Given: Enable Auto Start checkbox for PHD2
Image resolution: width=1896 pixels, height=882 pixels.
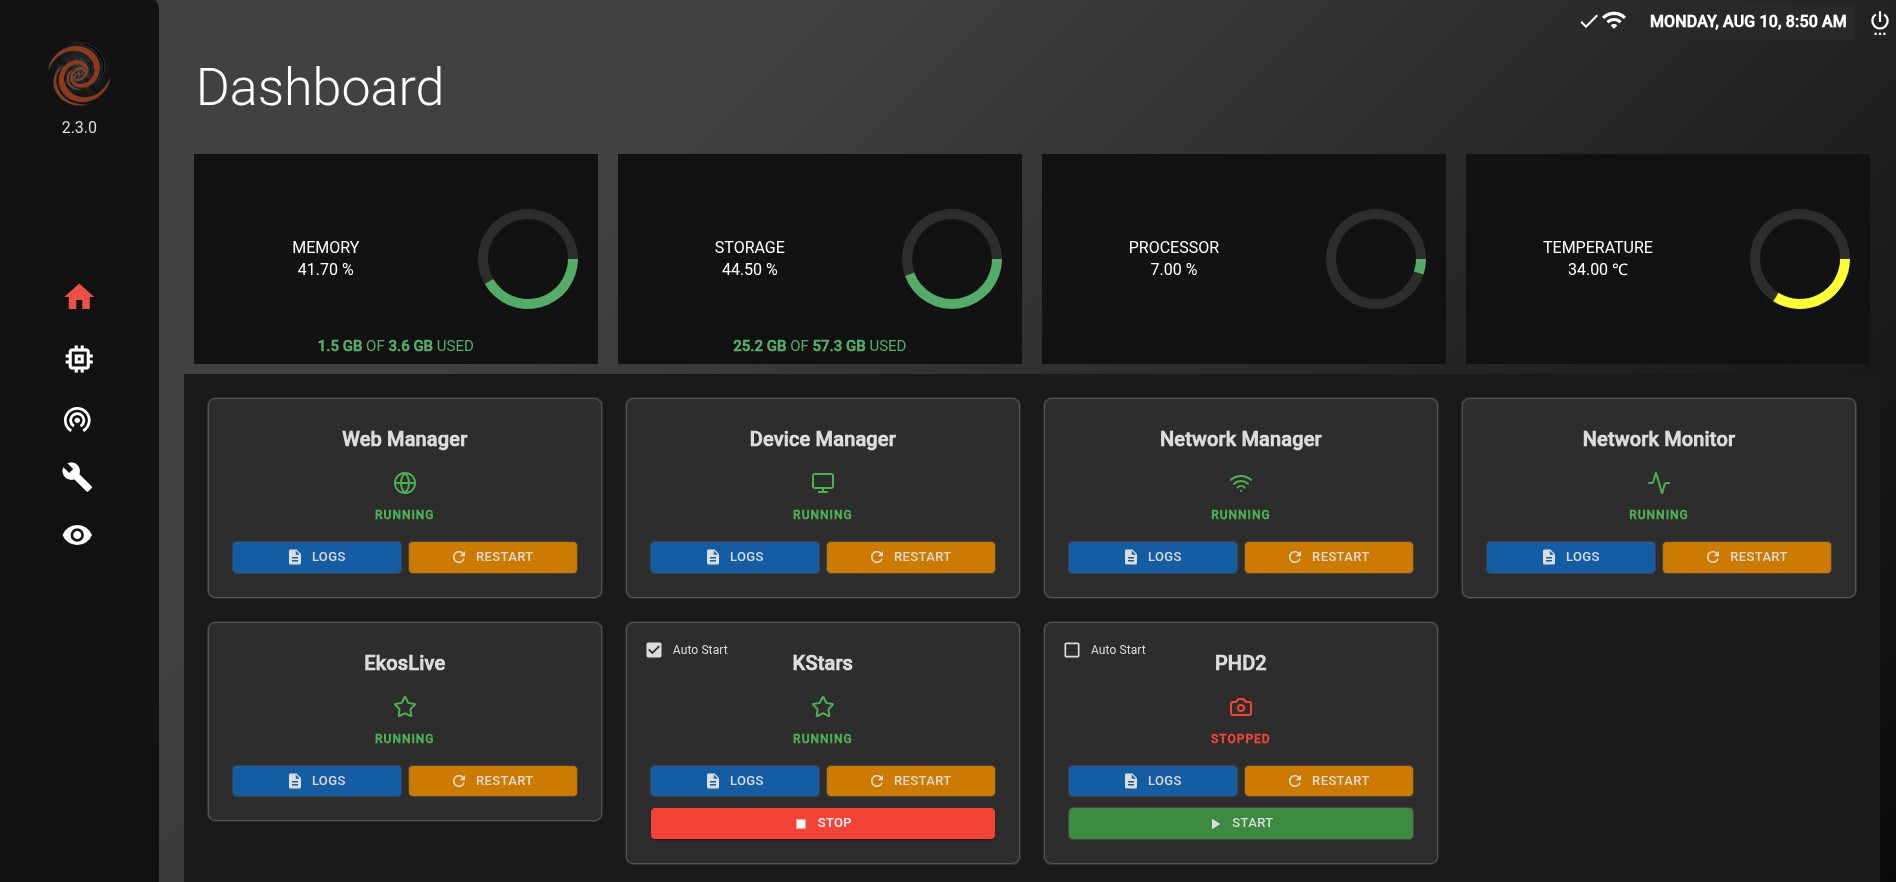Looking at the screenshot, I should (x=1072, y=650).
